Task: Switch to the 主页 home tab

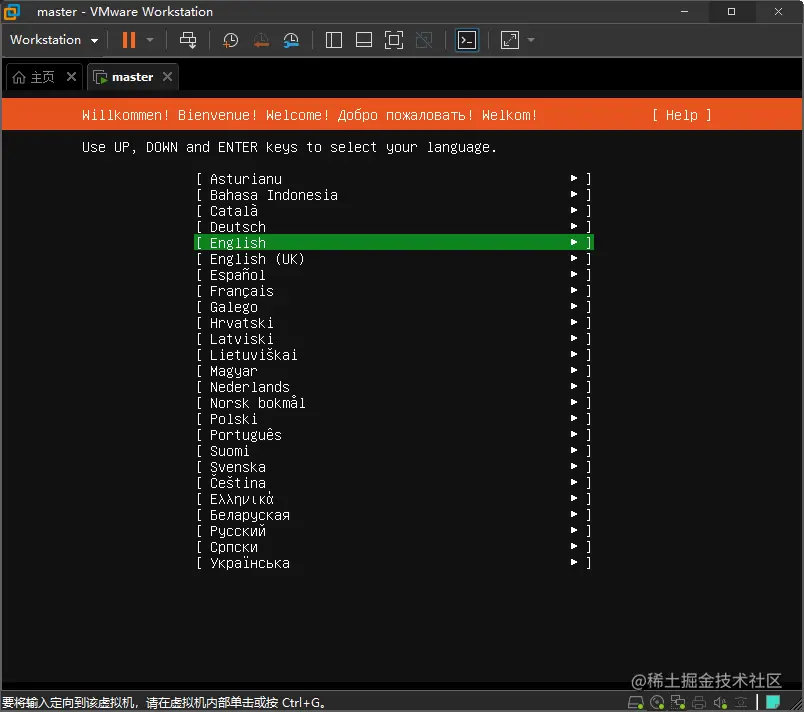Action: (x=34, y=77)
